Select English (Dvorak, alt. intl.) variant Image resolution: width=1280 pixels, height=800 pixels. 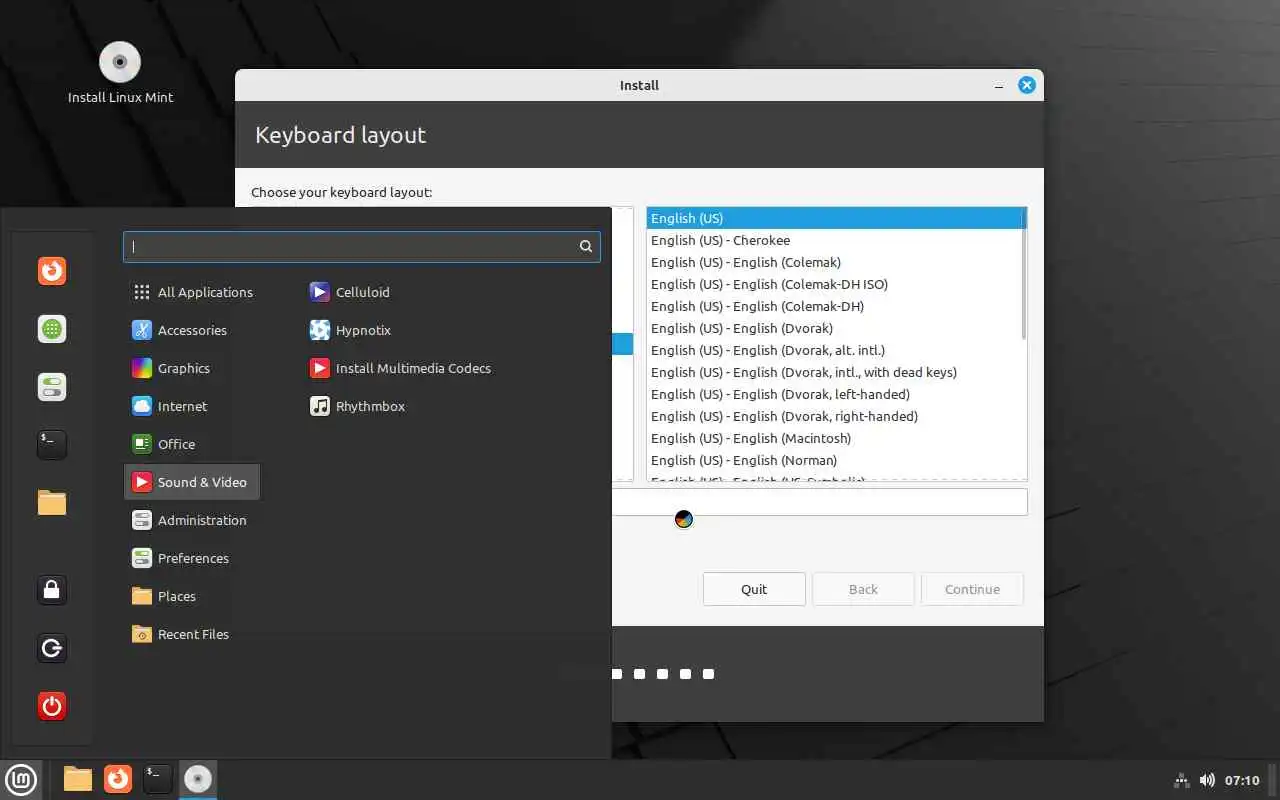pos(836,350)
